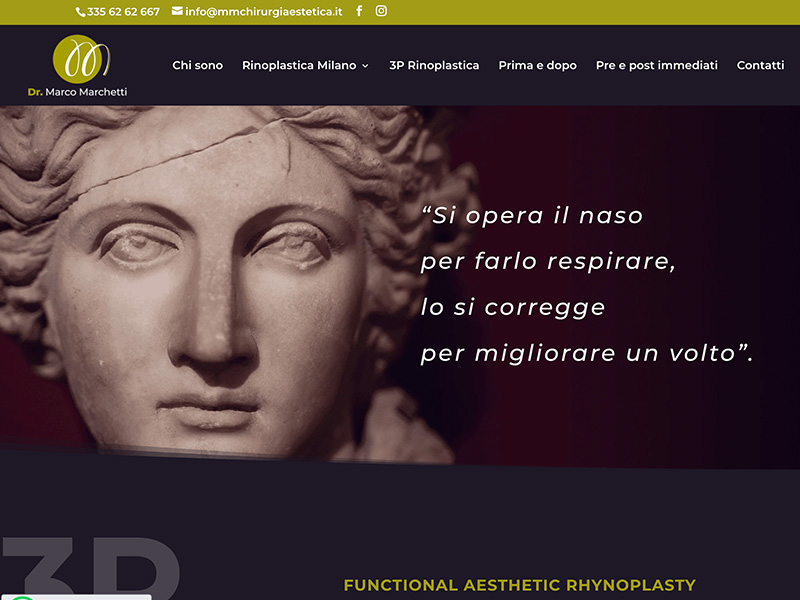Navigate to the Contatti page

click(760, 65)
